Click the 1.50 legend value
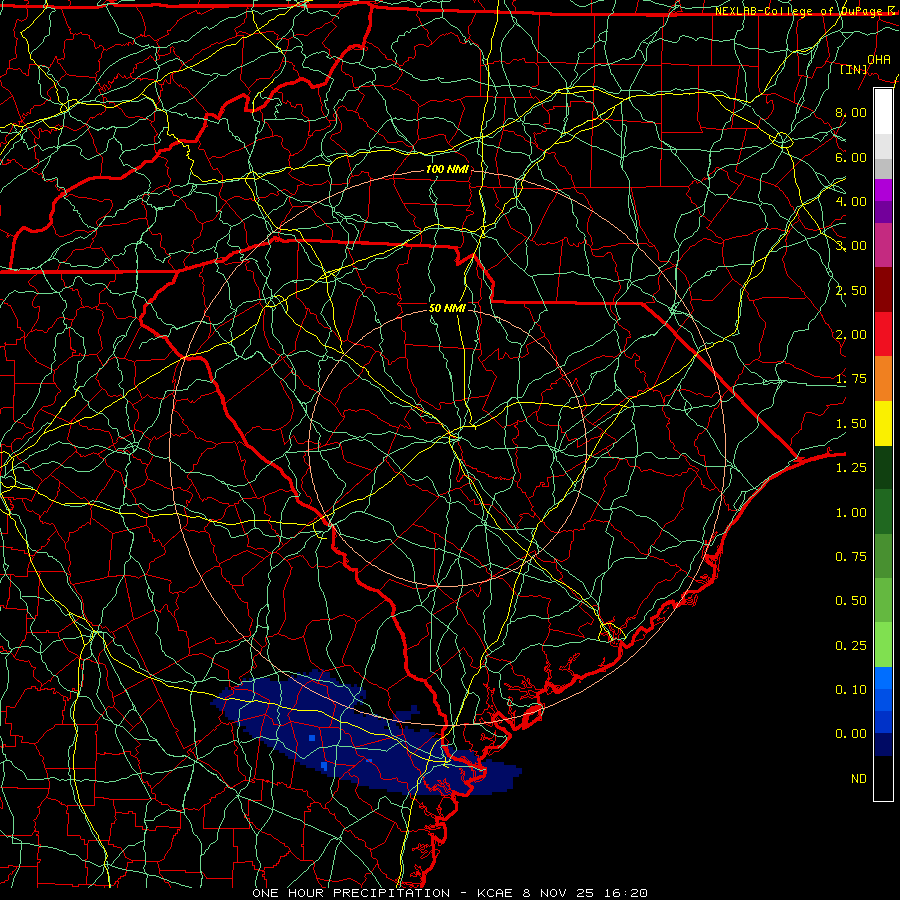900x900 pixels. (x=851, y=424)
